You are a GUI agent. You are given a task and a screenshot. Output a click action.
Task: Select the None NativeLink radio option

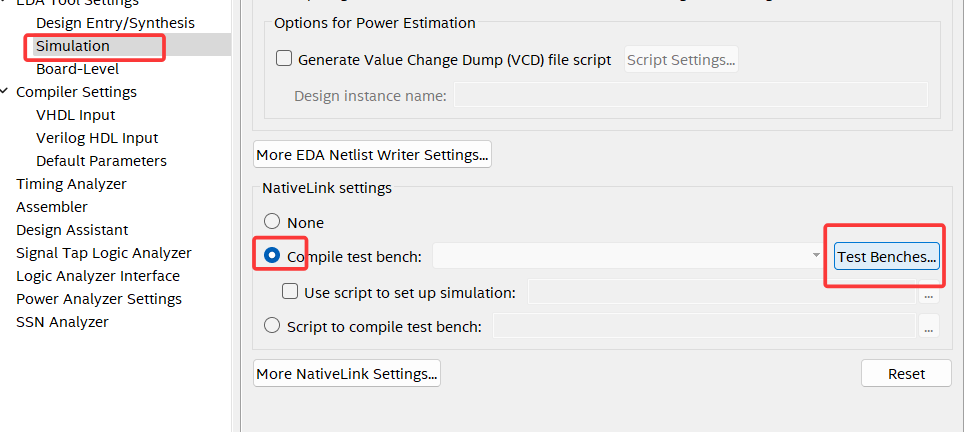tap(272, 222)
